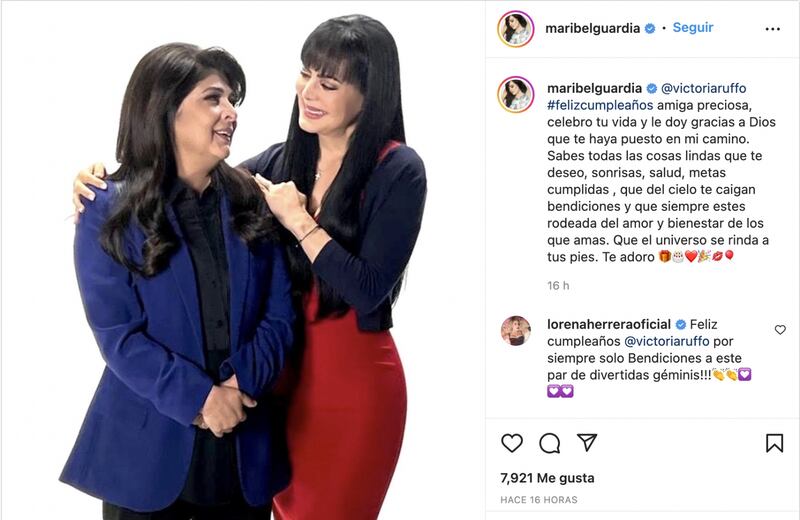Viewport: 800px width, 520px height.
Task: Like the post with the heart icon
Action: point(512,442)
